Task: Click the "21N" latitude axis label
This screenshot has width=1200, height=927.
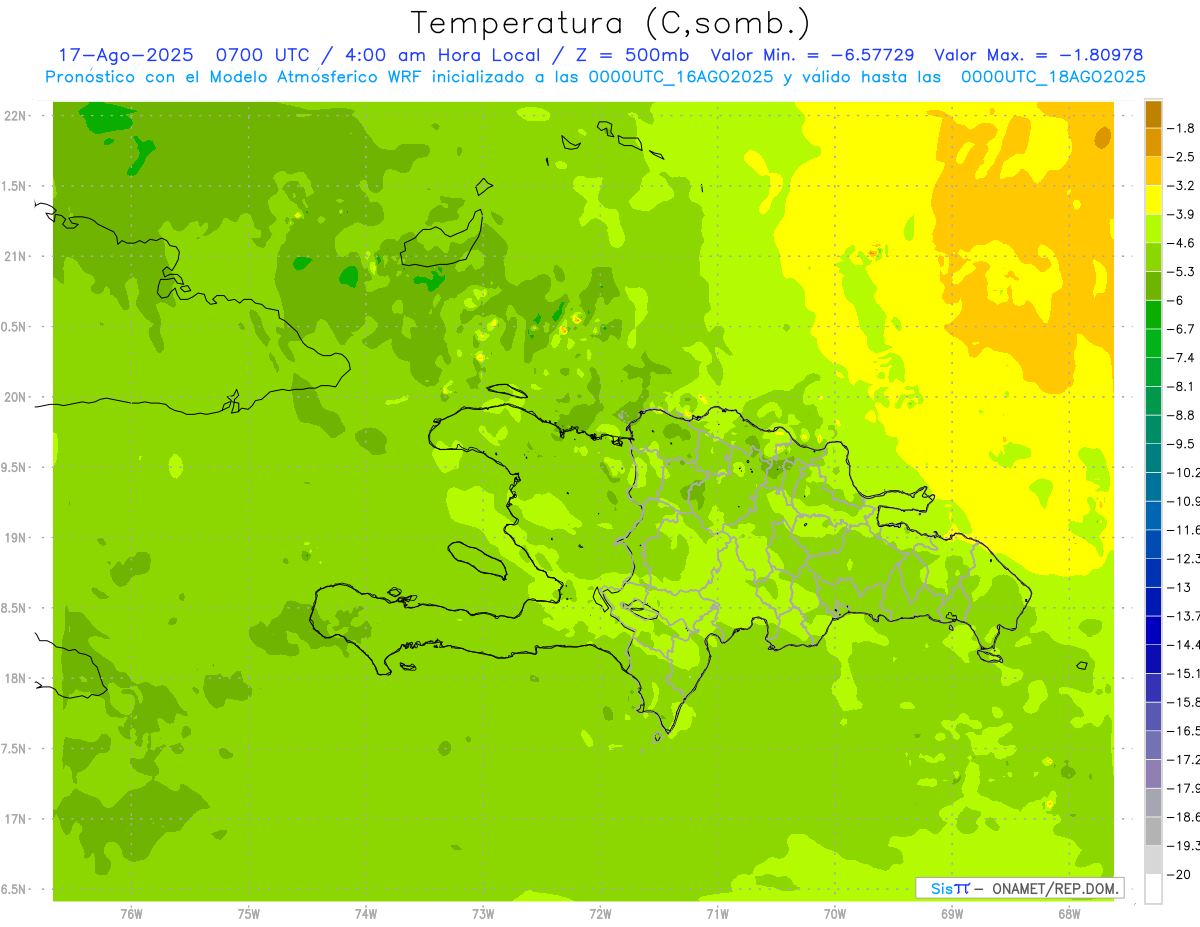Action: [x=14, y=257]
